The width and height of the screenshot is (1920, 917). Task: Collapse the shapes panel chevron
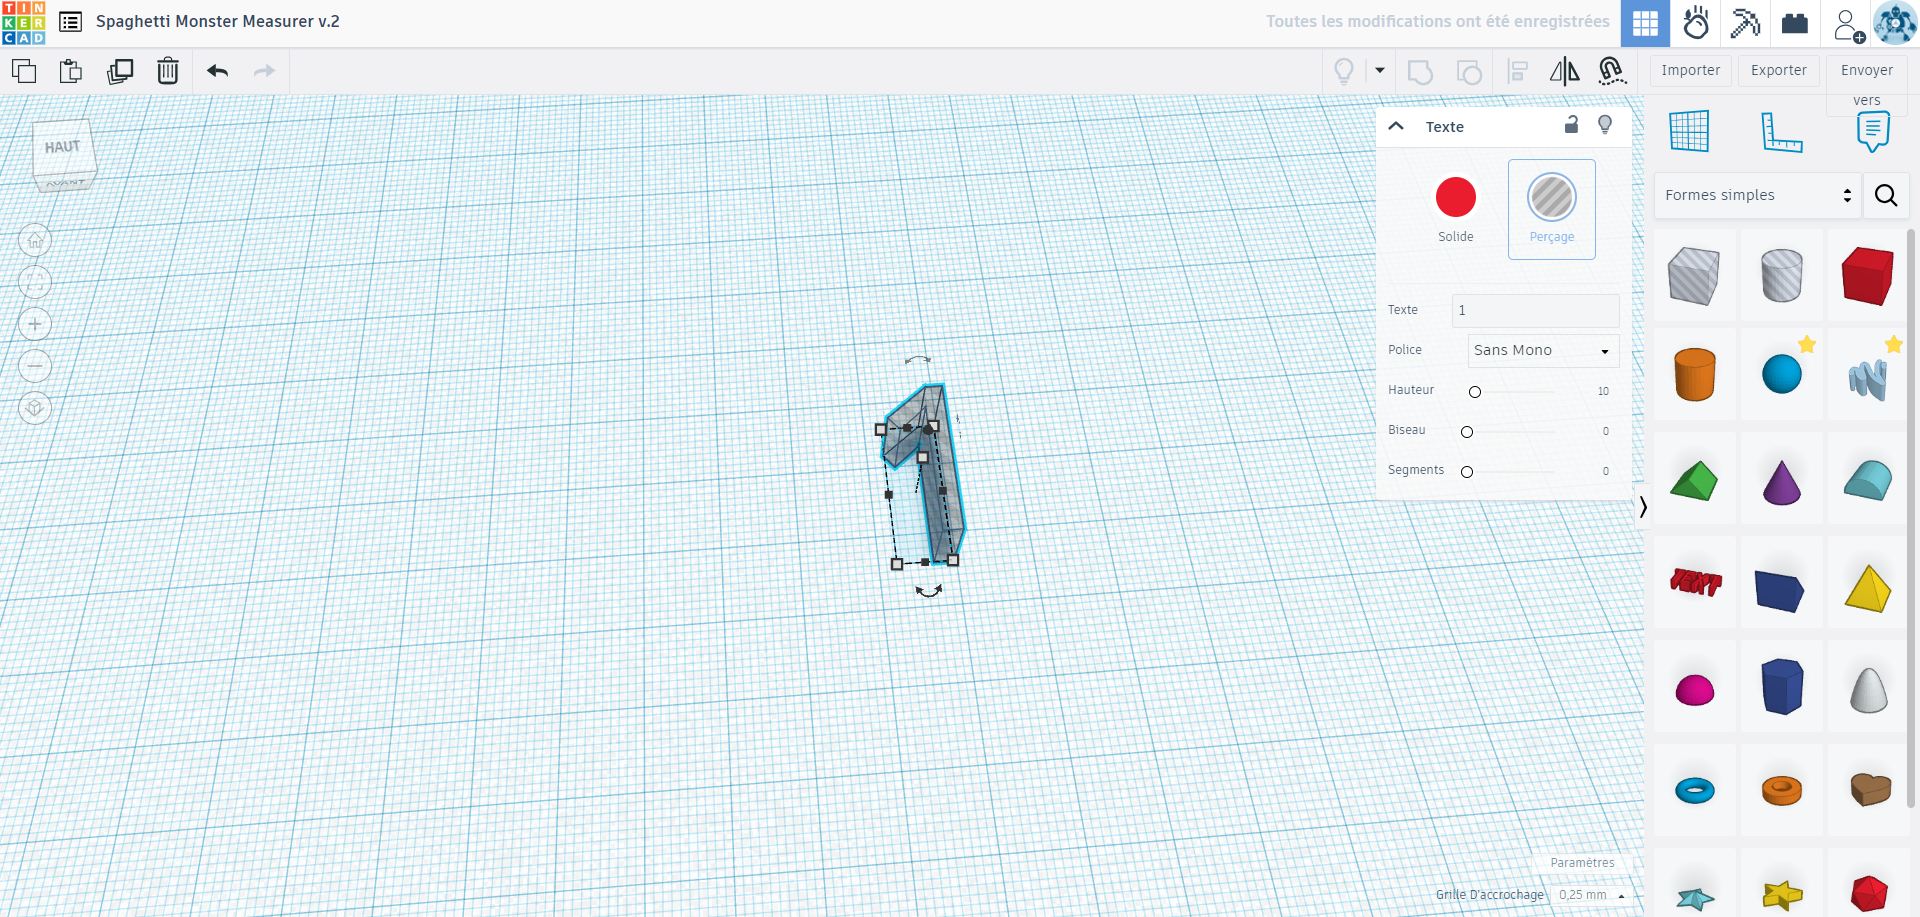1643,507
